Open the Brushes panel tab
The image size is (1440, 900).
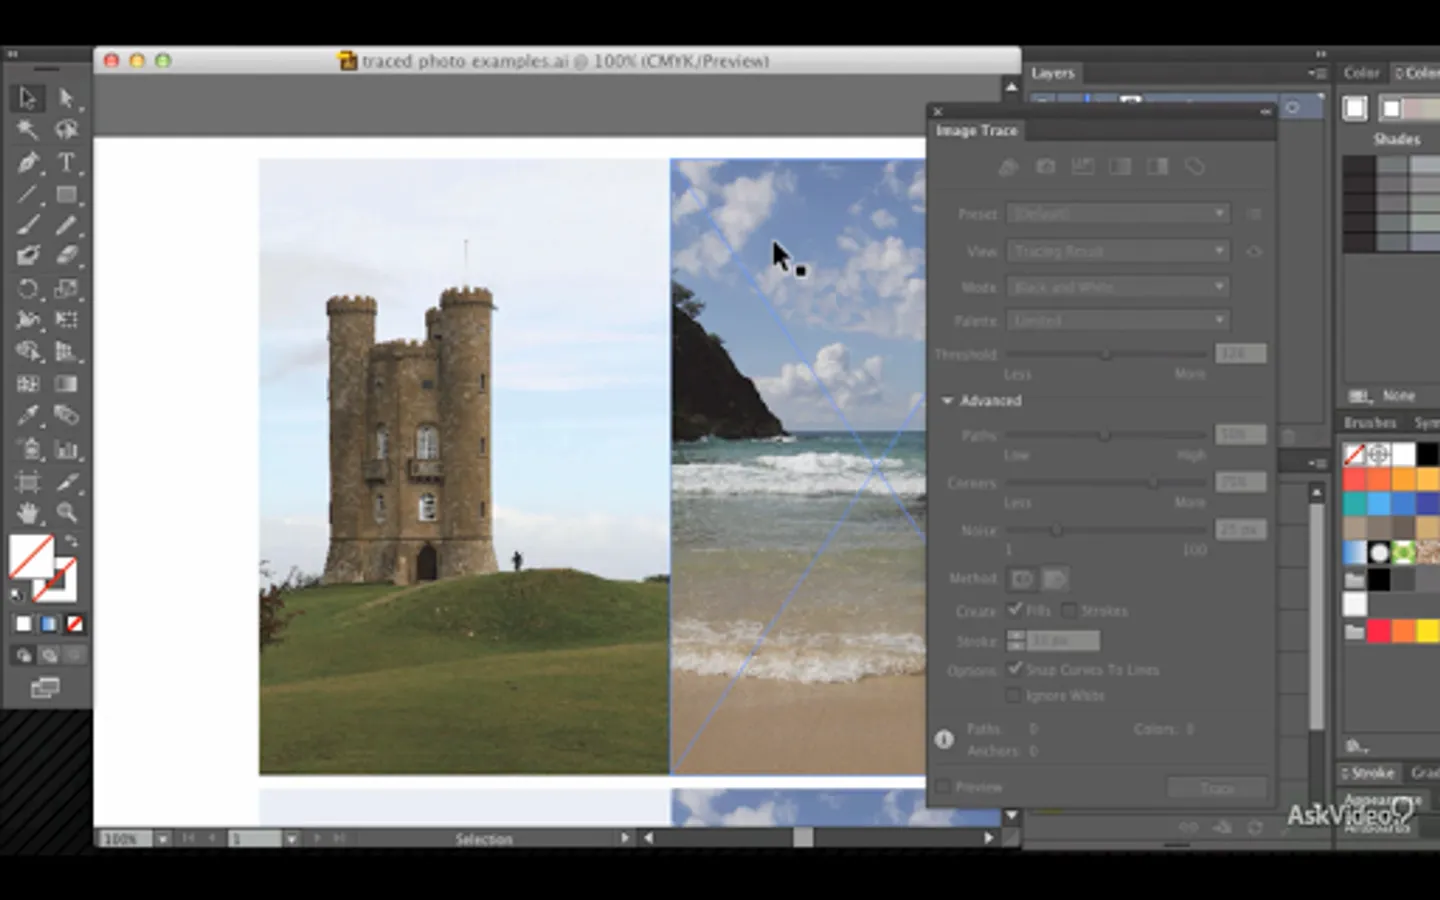point(1369,423)
